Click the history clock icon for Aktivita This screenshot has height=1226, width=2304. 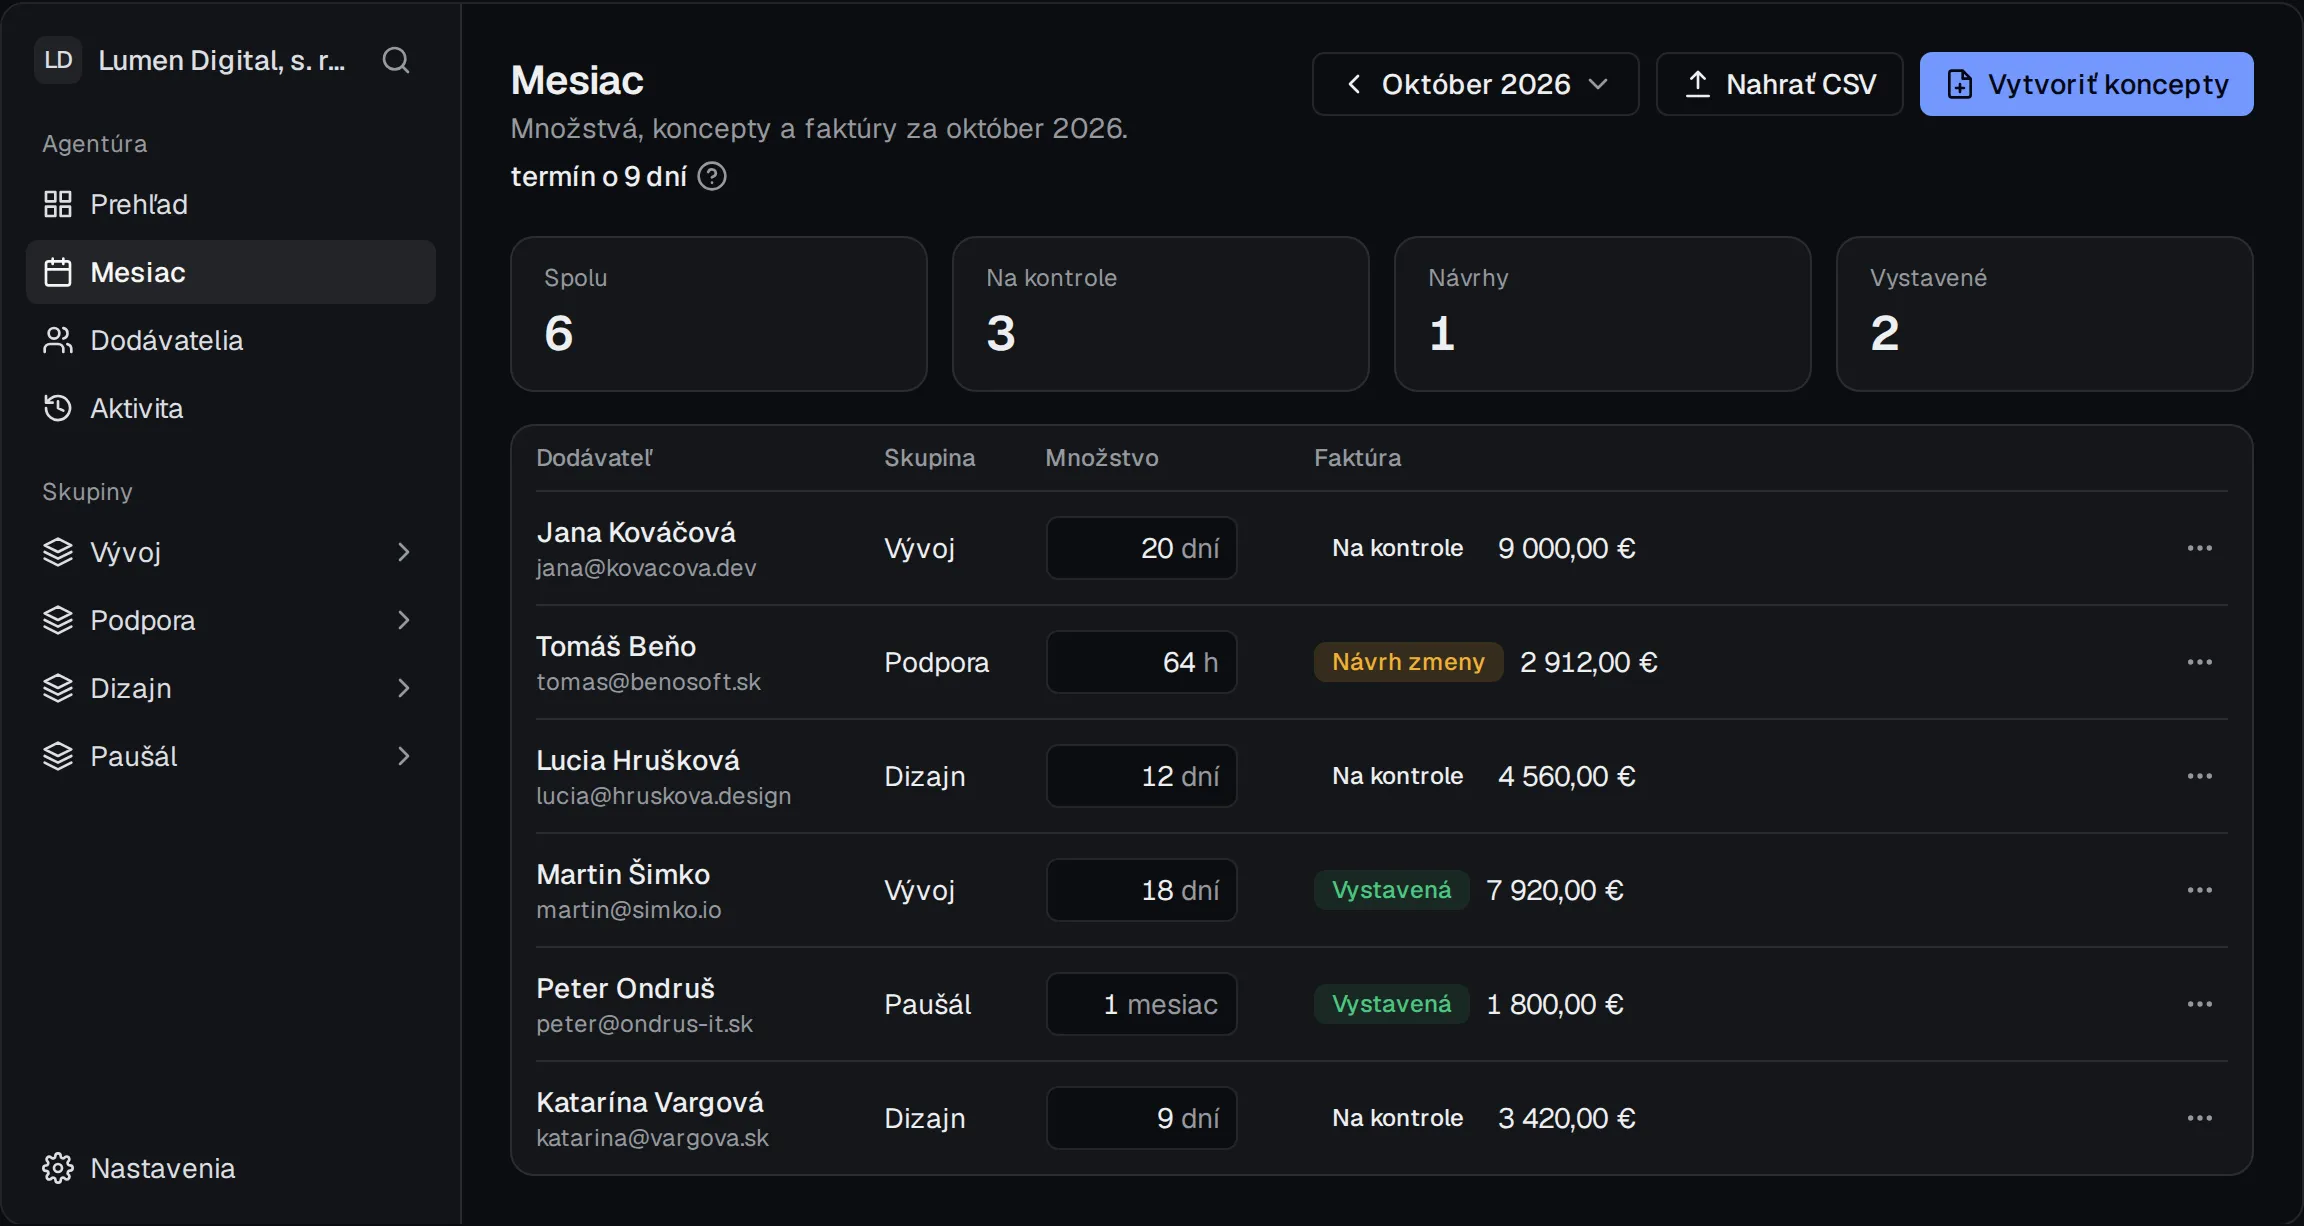(58, 408)
